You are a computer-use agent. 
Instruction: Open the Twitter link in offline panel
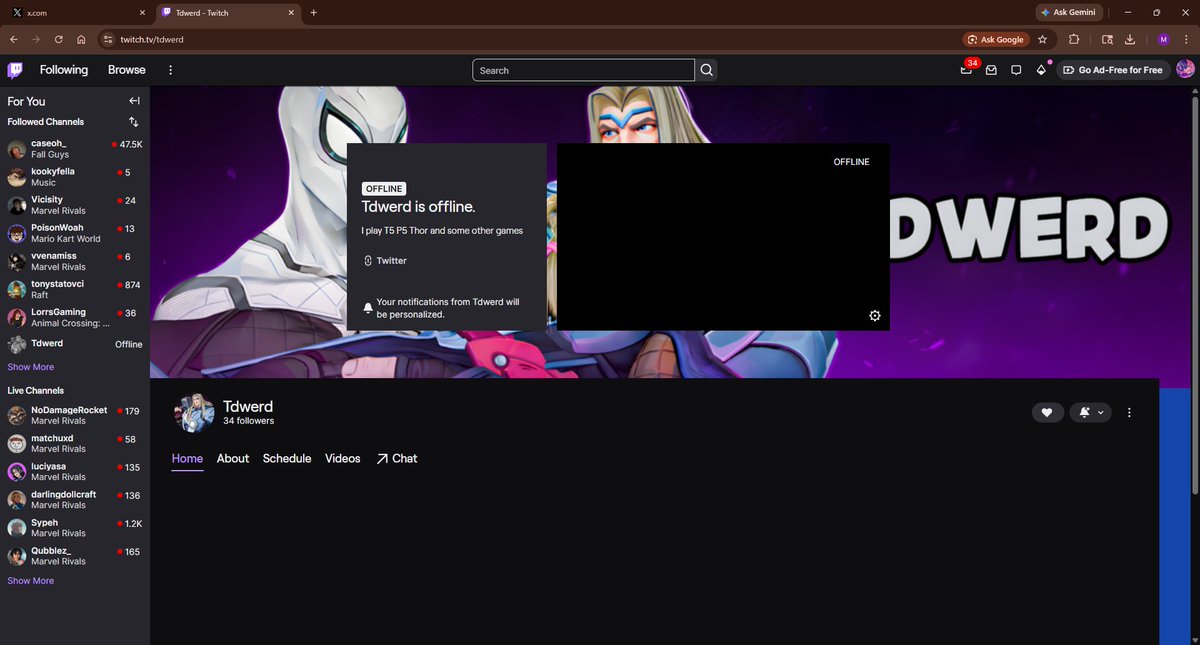[385, 260]
